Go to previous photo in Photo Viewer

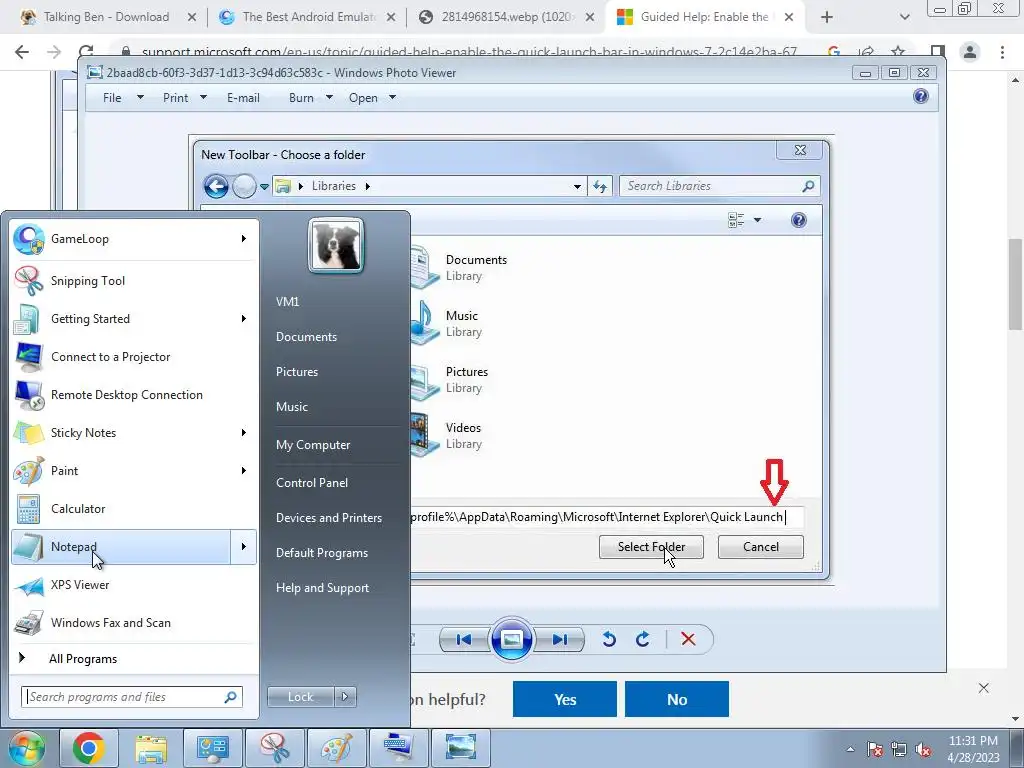464,639
